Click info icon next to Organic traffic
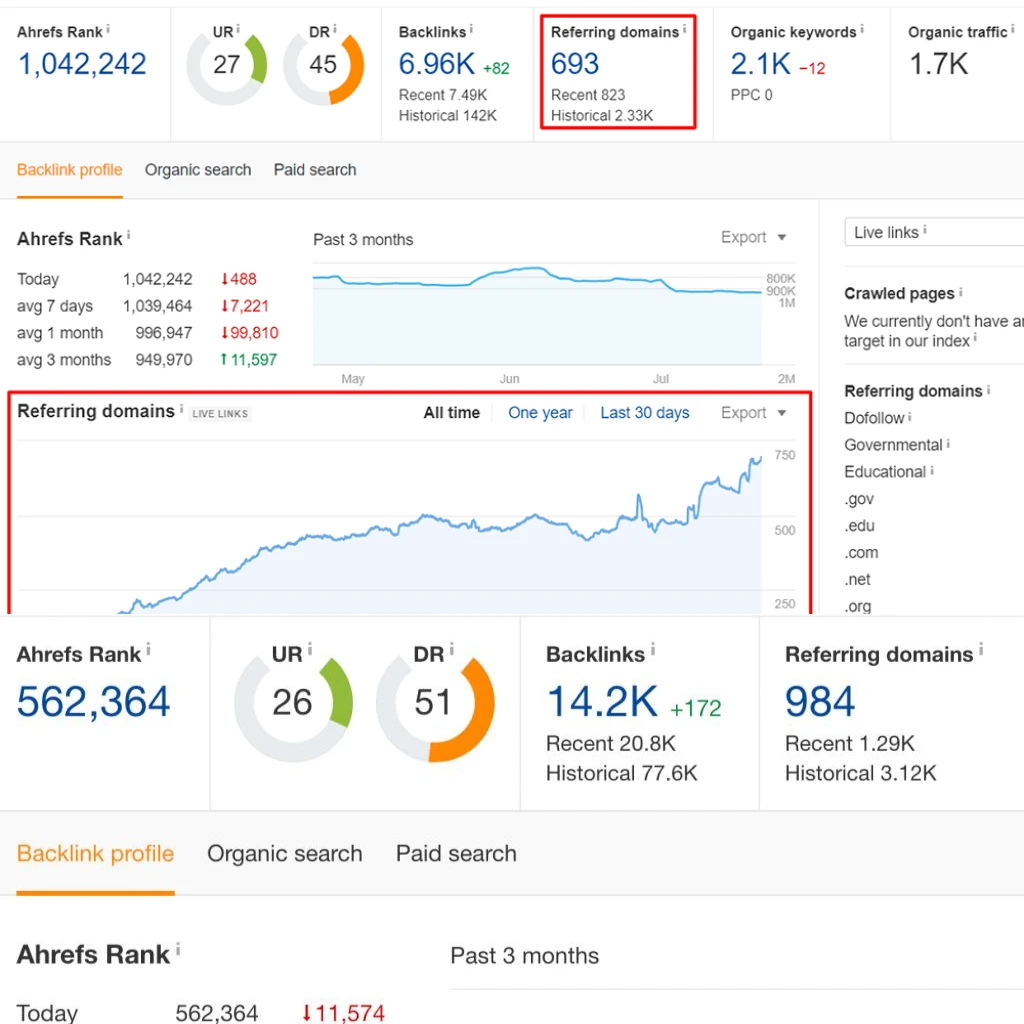The image size is (1024, 1024). coord(1012,29)
